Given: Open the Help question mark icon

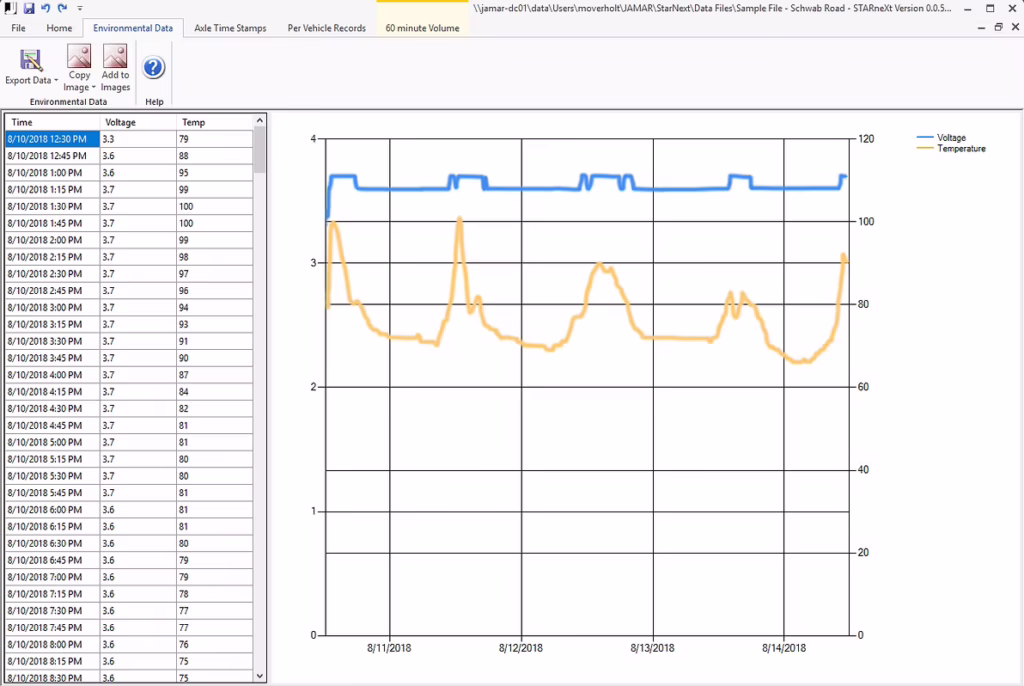Looking at the screenshot, I should [x=153, y=67].
